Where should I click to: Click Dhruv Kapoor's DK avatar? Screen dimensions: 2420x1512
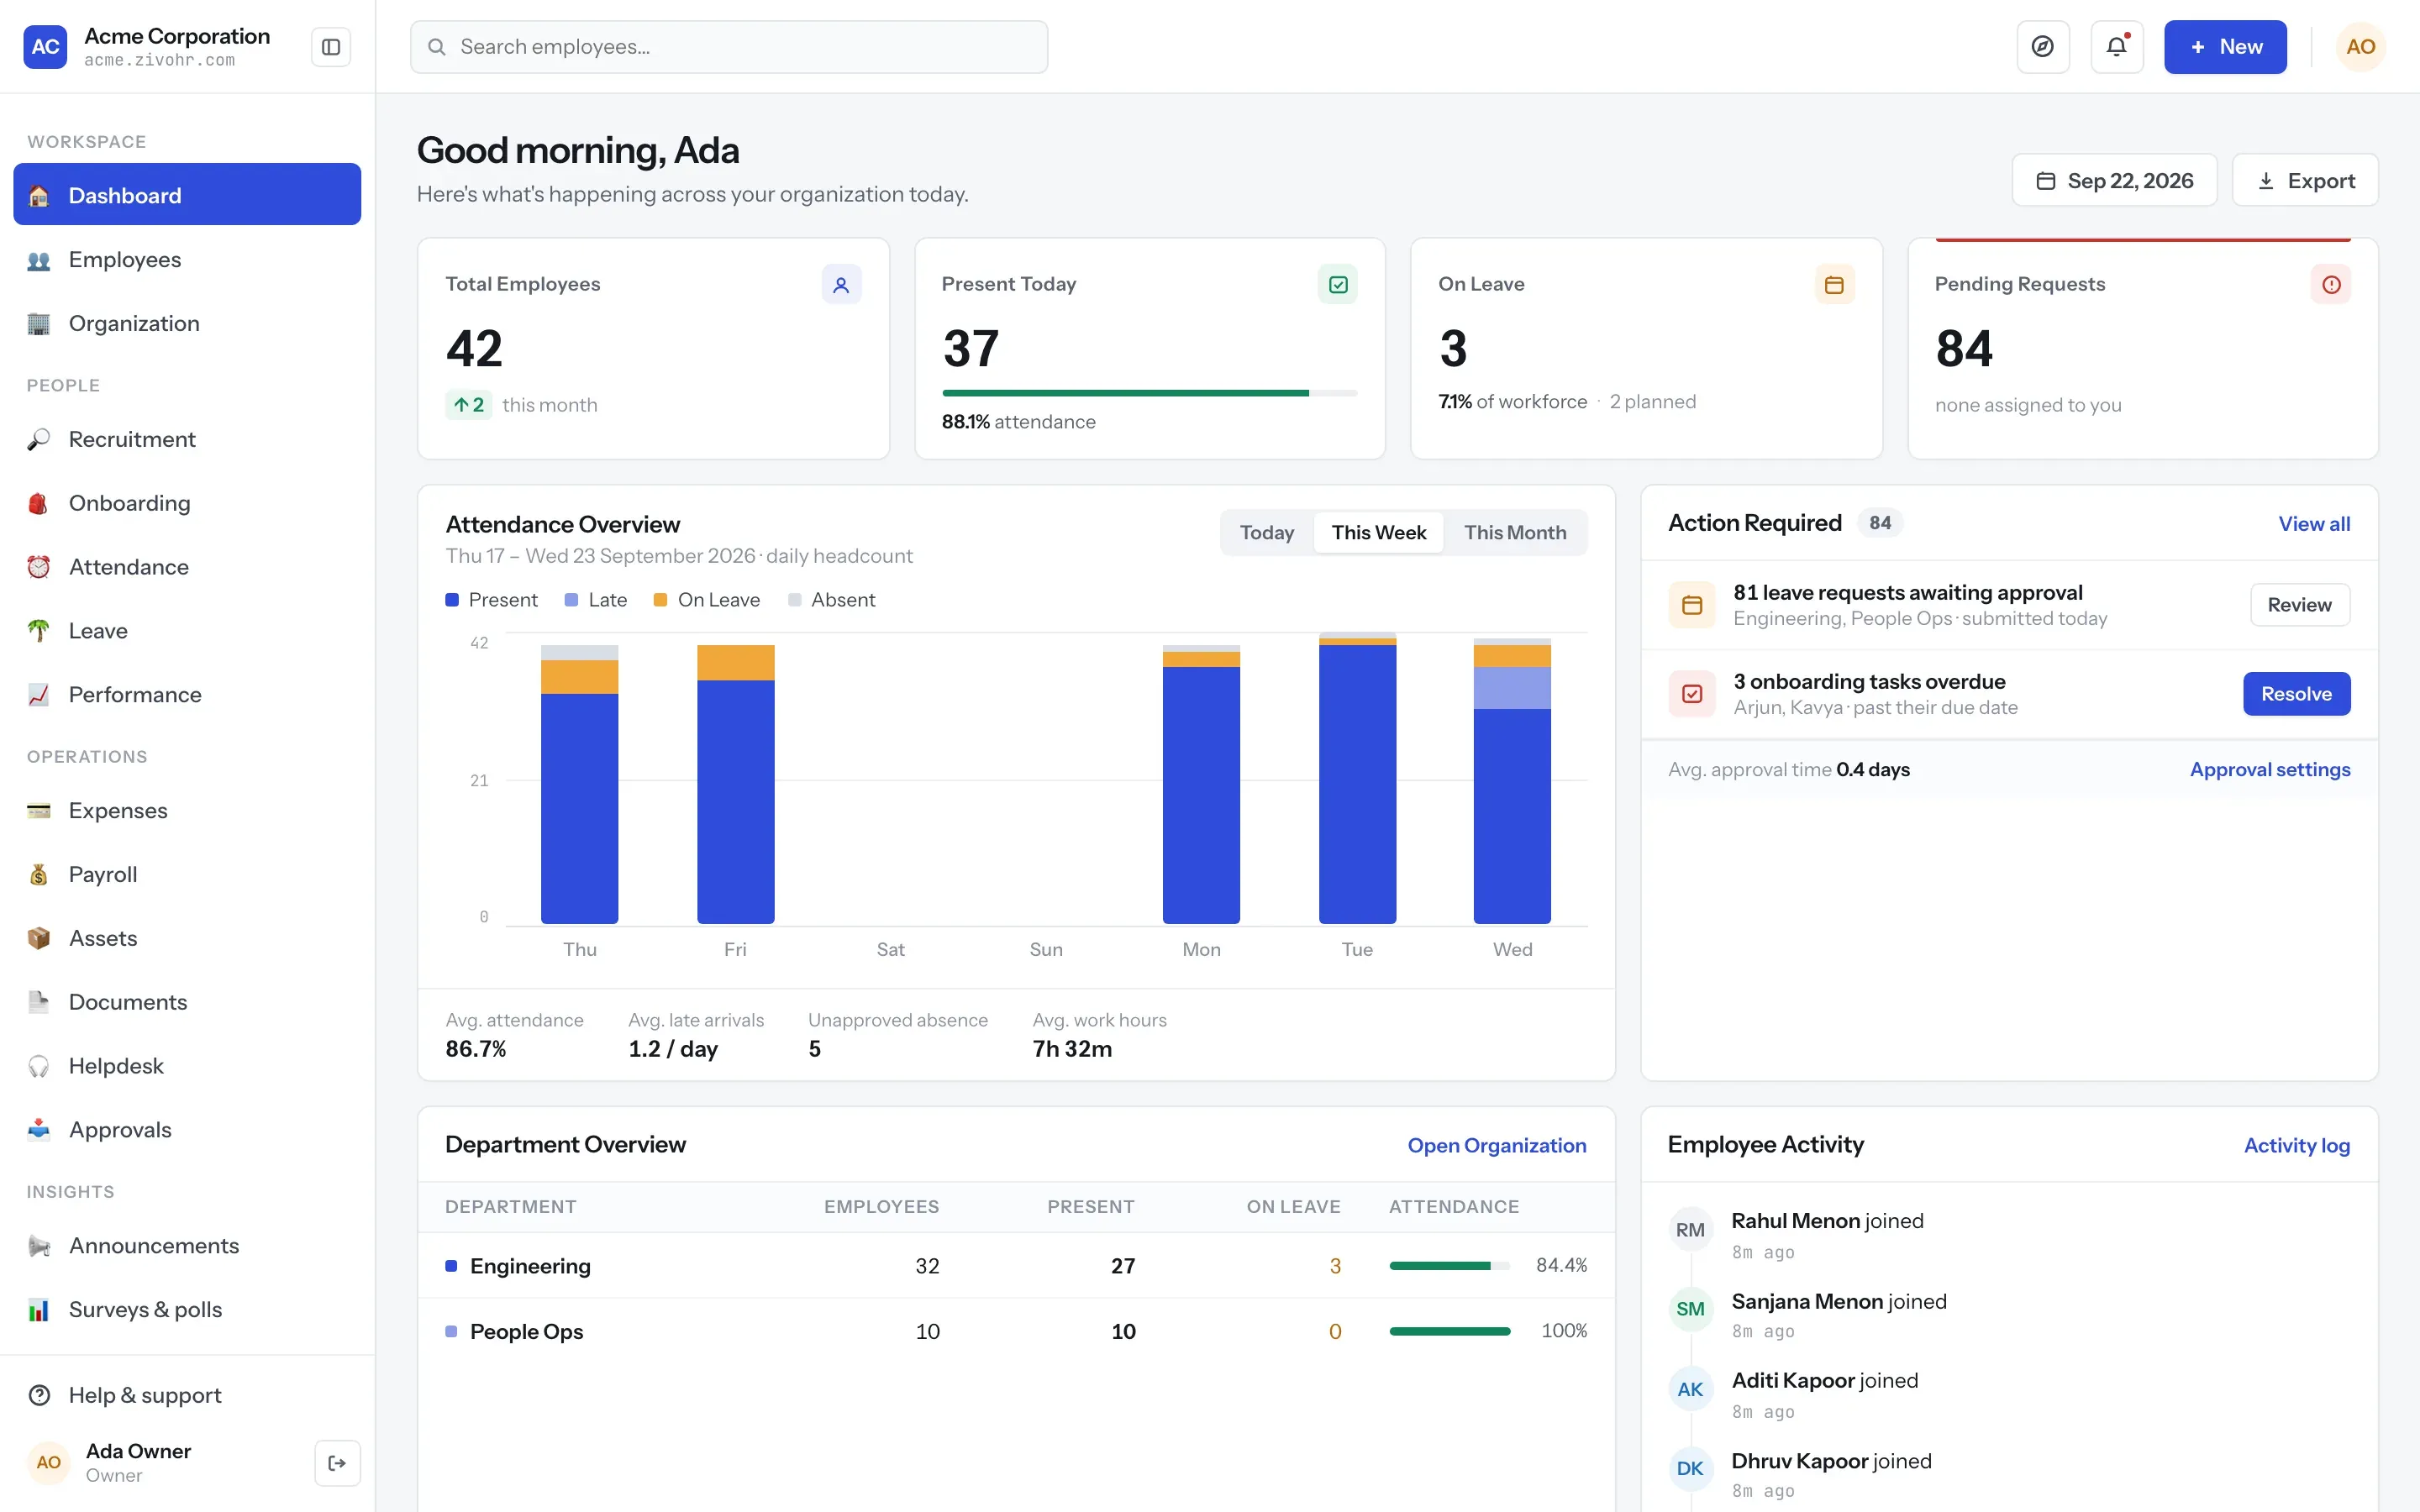1690,1468
